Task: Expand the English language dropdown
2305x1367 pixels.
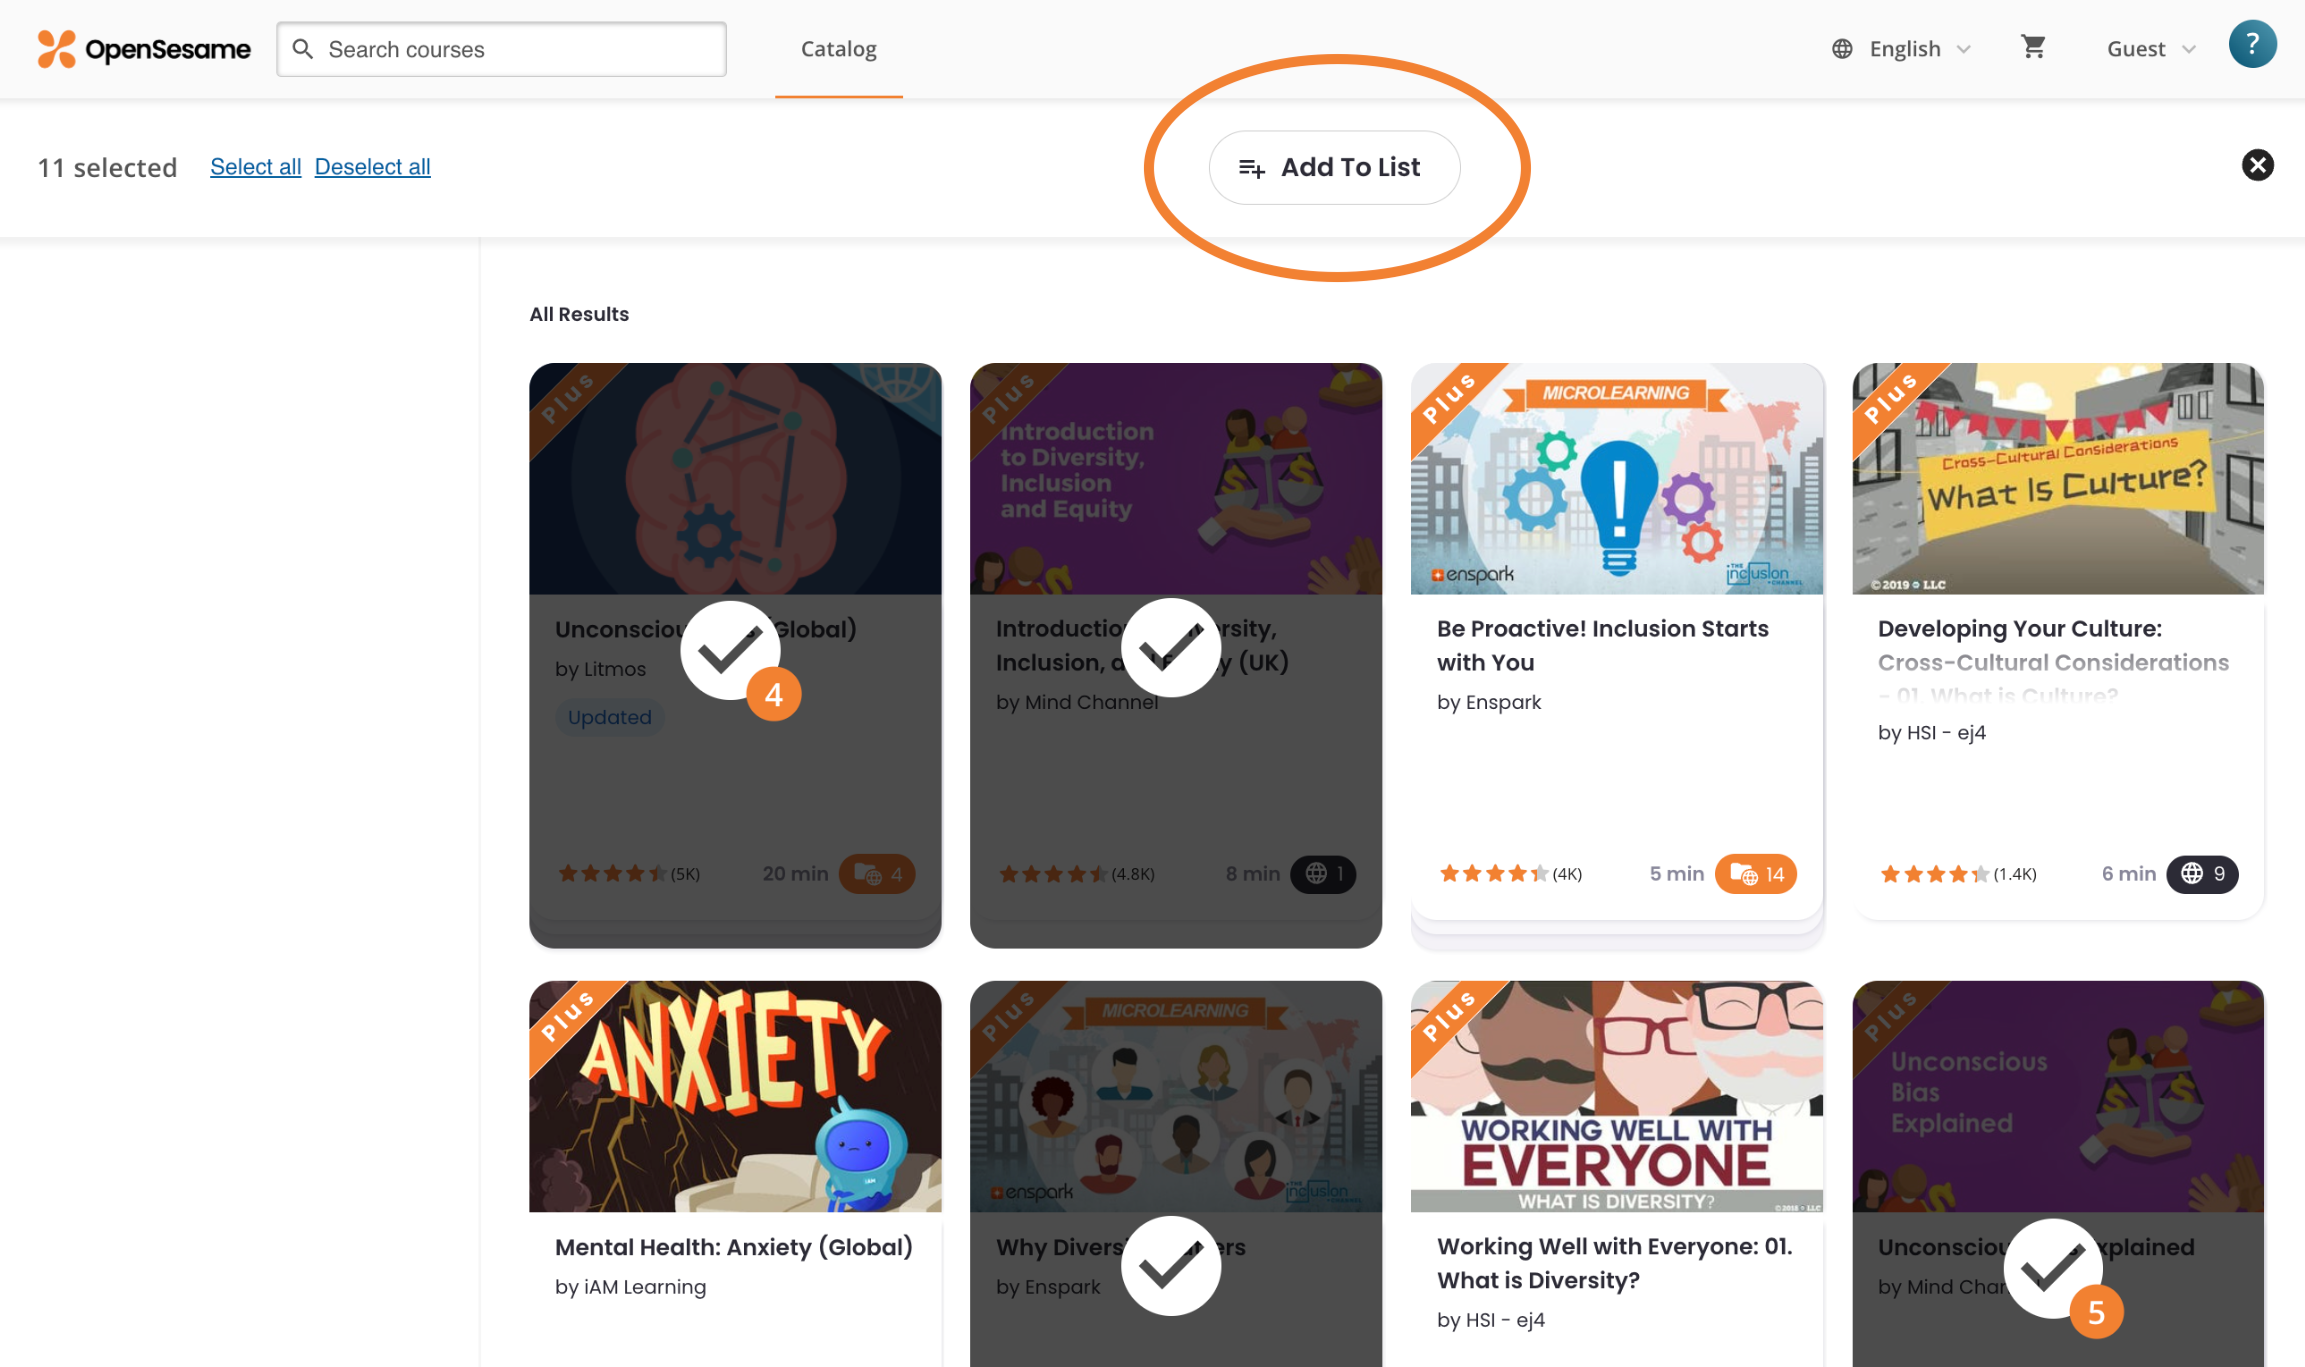Action: tap(1919, 49)
